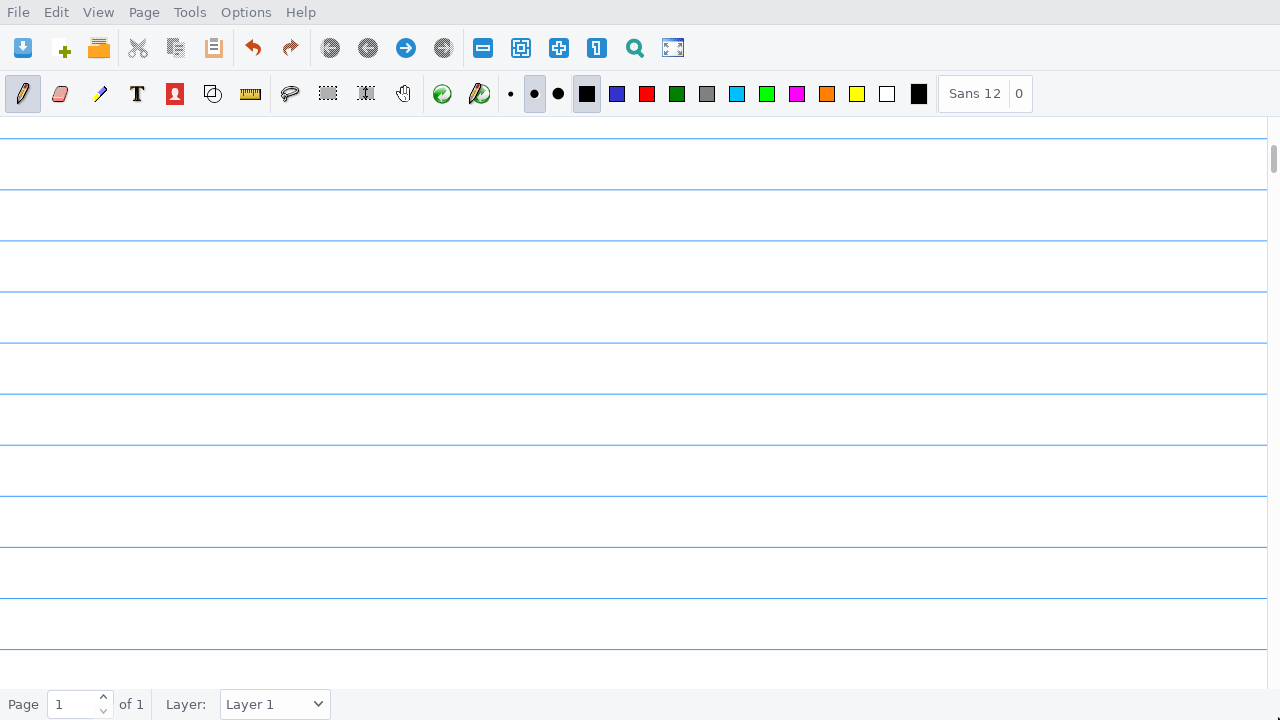Click the magnifier Zoom icon
Viewport: 1280px width, 720px height.
(x=635, y=48)
